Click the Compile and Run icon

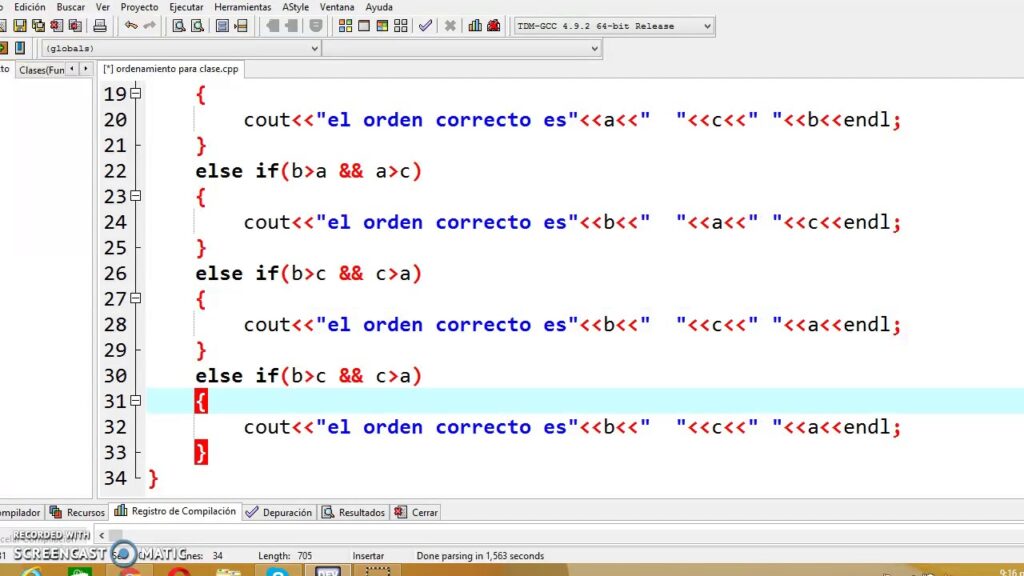pyautogui.click(x=382, y=26)
